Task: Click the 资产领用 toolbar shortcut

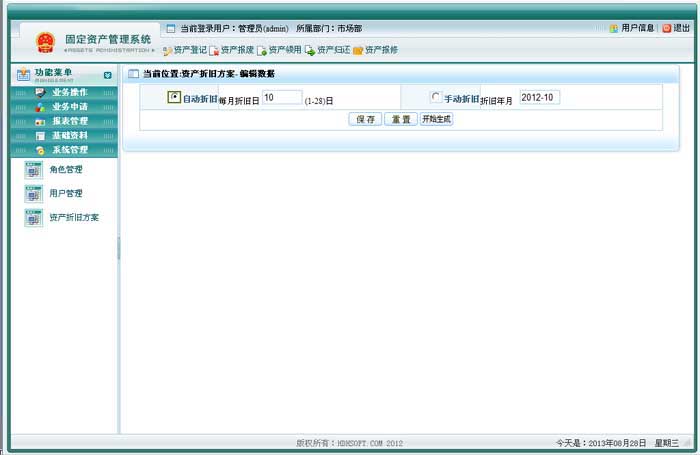Action: pyautogui.click(x=262, y=50)
